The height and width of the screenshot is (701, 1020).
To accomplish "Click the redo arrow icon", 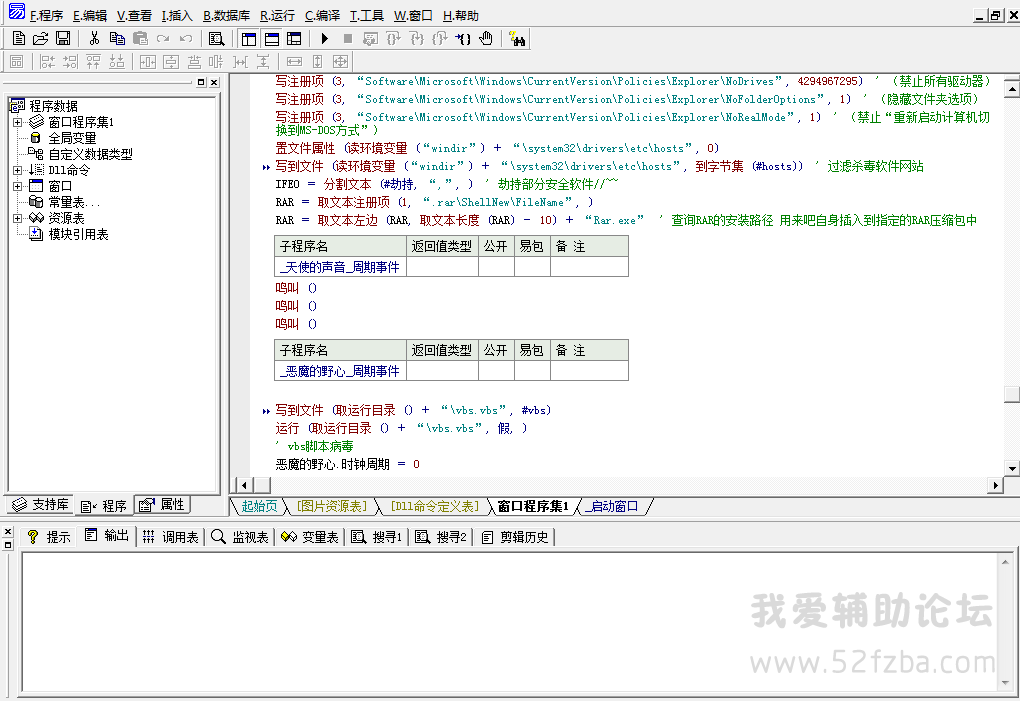I will click(163, 39).
